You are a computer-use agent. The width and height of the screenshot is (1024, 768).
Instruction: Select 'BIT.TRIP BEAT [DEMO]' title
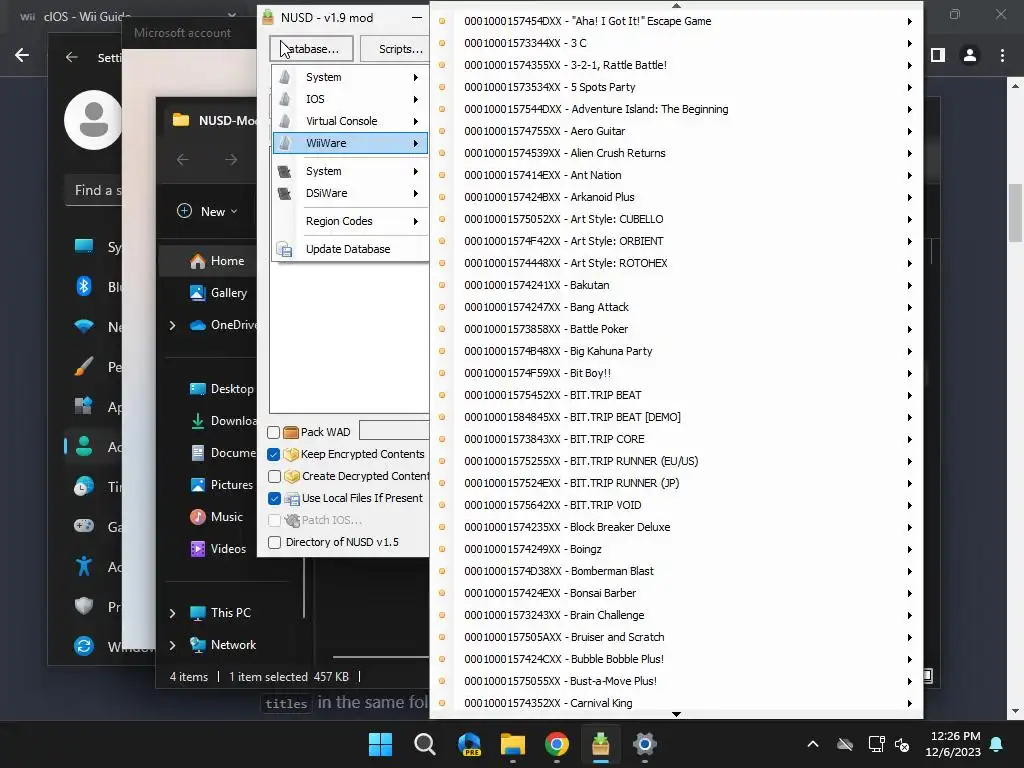[625, 417]
